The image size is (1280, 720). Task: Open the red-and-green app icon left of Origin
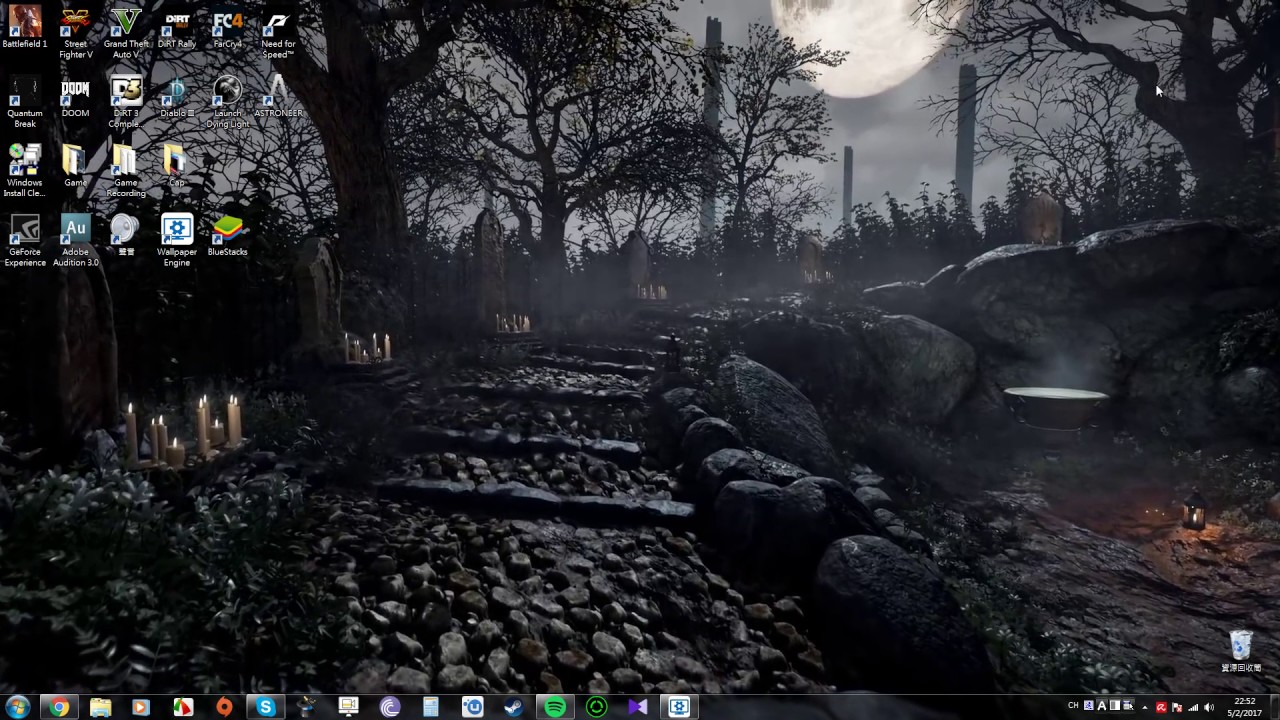(183, 707)
